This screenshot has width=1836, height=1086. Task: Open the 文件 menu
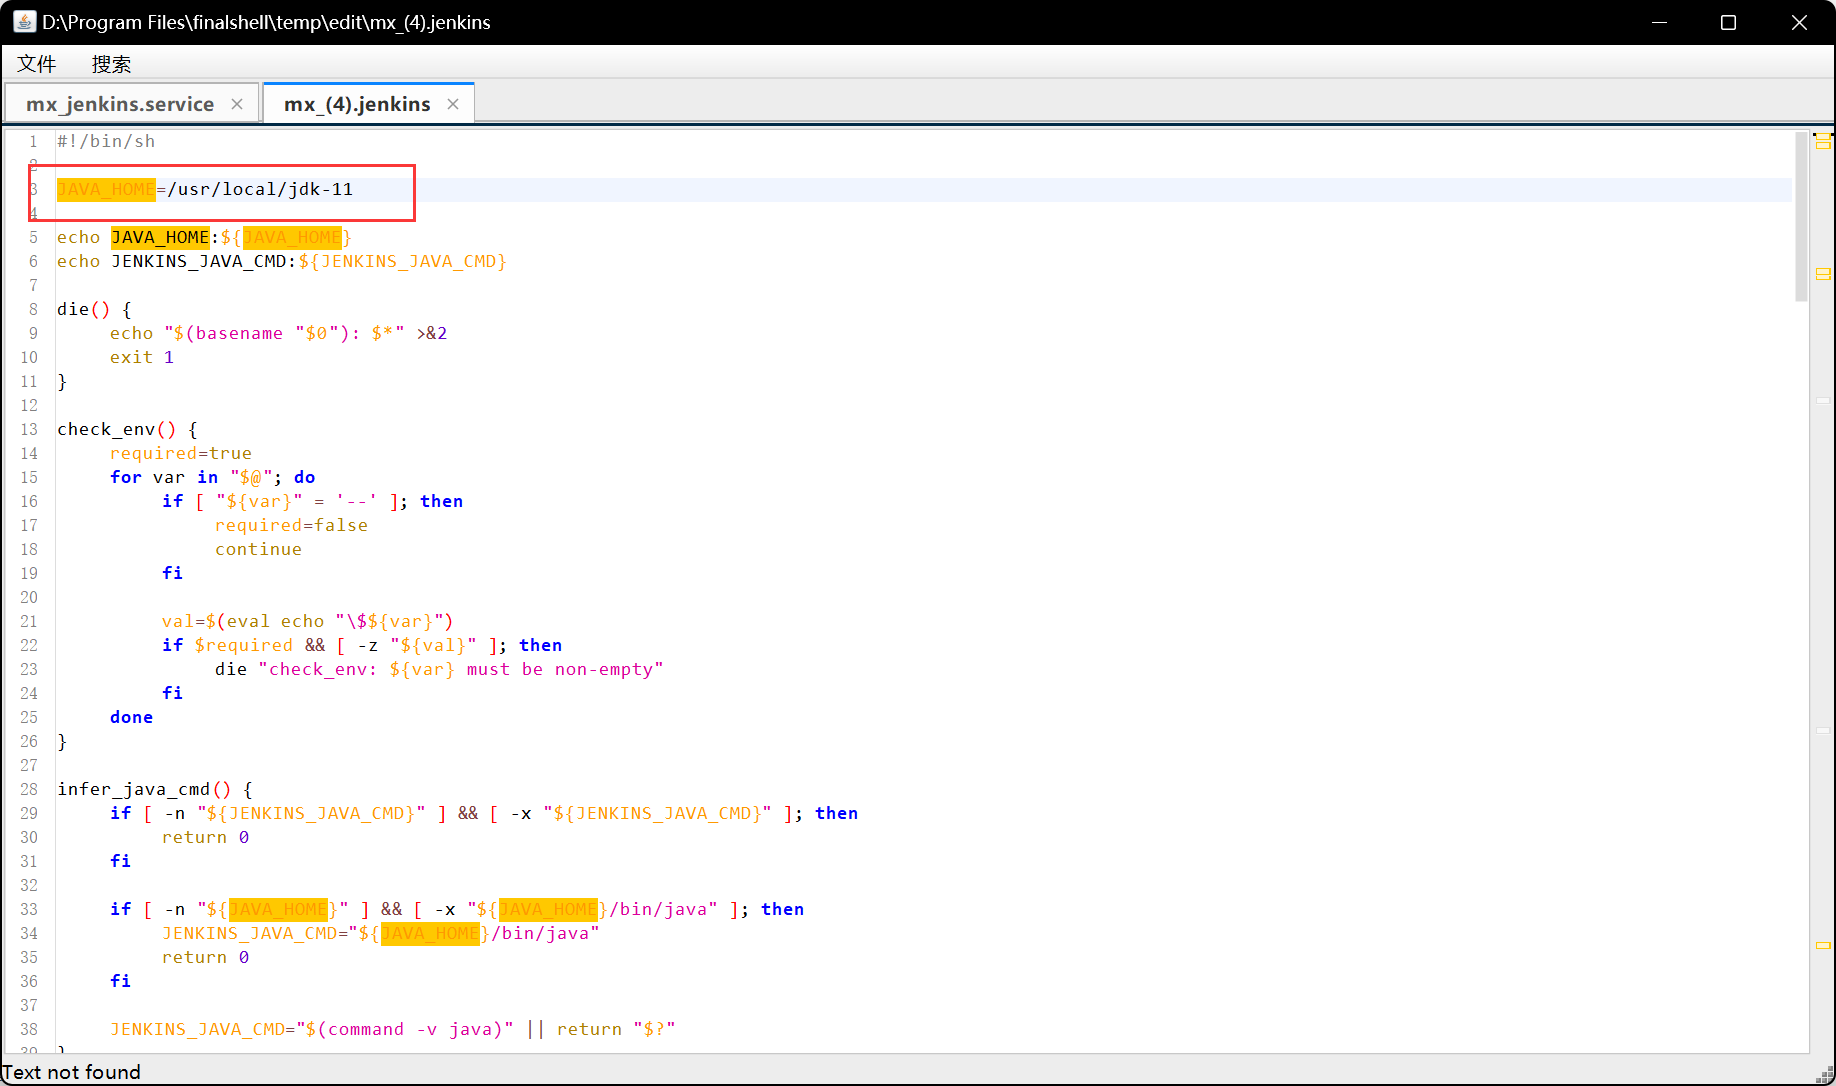click(x=37, y=64)
